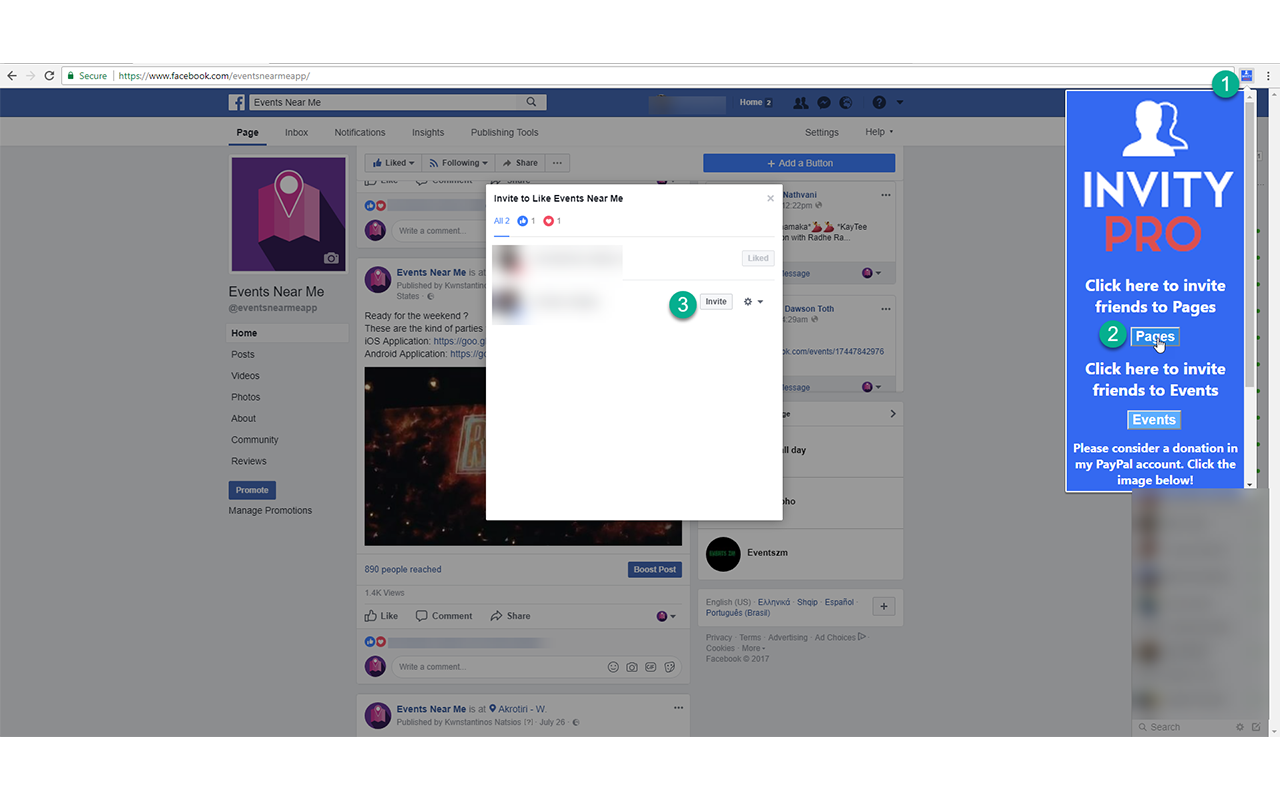Filter by Like reactions tab in dialog
1280x800 pixels.
tap(527, 221)
